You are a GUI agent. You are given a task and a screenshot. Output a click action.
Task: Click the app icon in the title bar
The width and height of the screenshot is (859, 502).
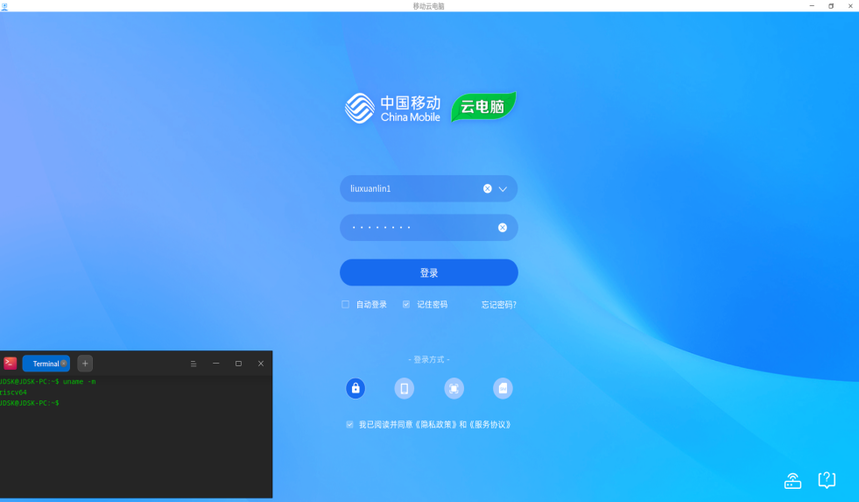(4, 6)
